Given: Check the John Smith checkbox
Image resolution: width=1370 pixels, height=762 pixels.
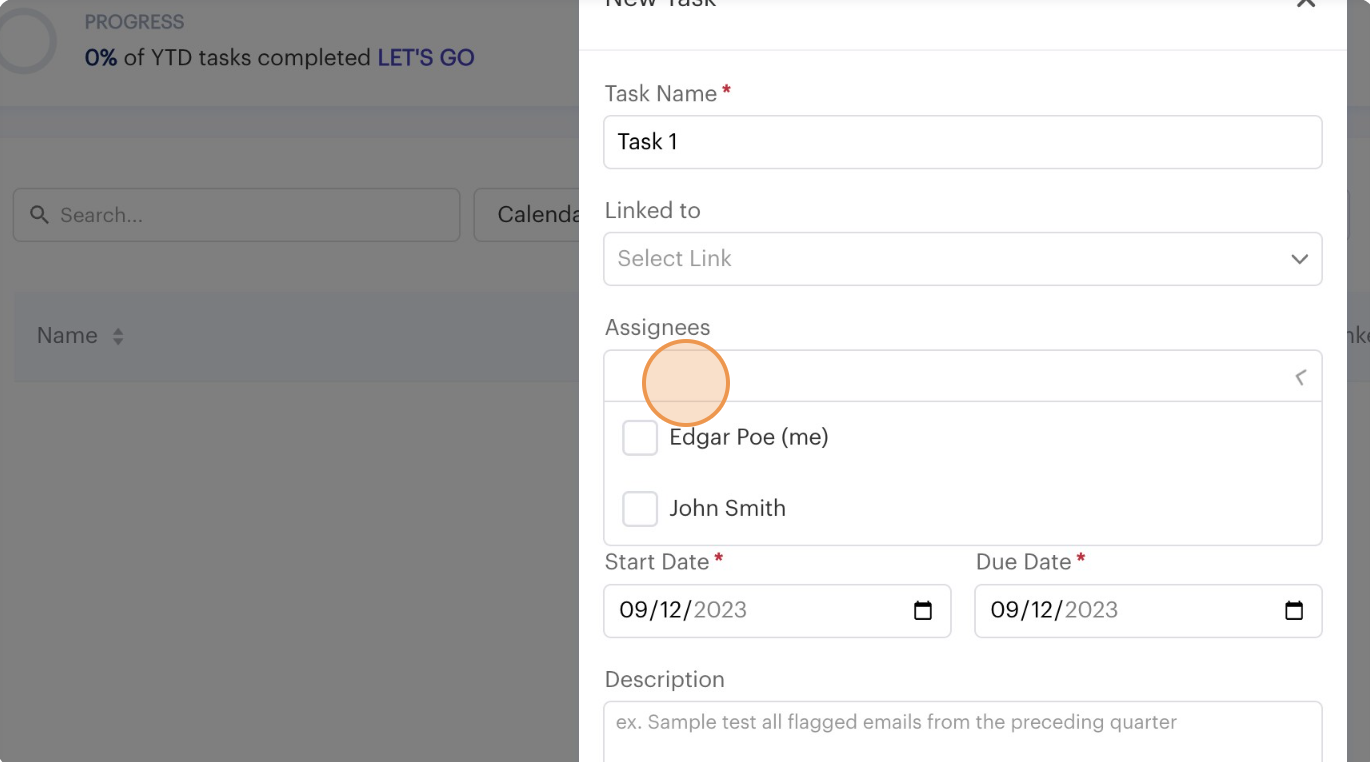Looking at the screenshot, I should (640, 509).
